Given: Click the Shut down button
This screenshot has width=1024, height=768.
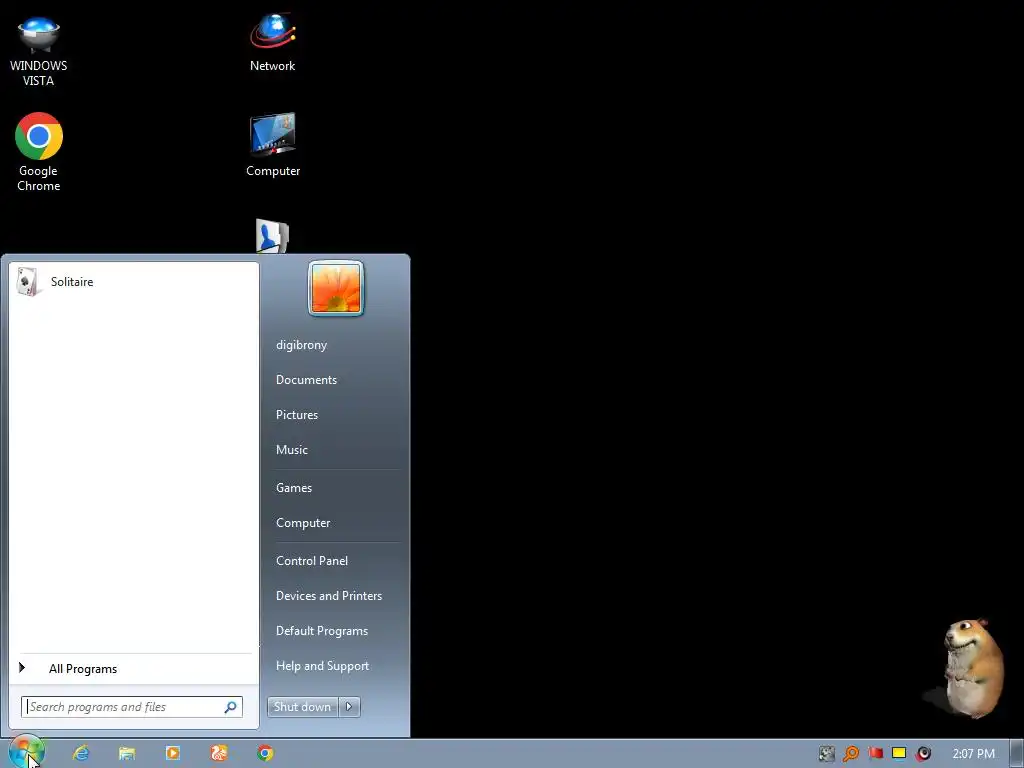Looking at the screenshot, I should coord(303,707).
